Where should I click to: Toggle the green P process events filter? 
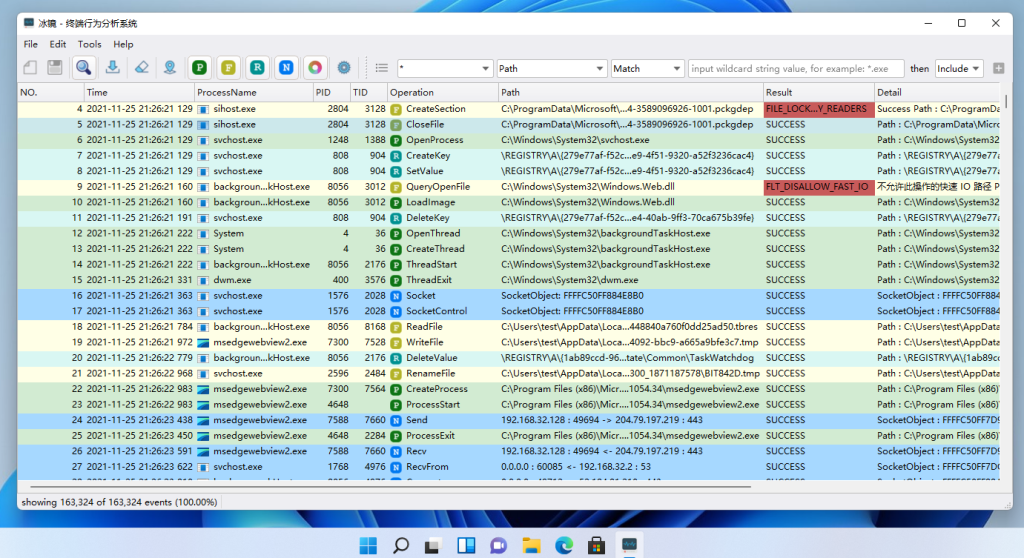200,68
